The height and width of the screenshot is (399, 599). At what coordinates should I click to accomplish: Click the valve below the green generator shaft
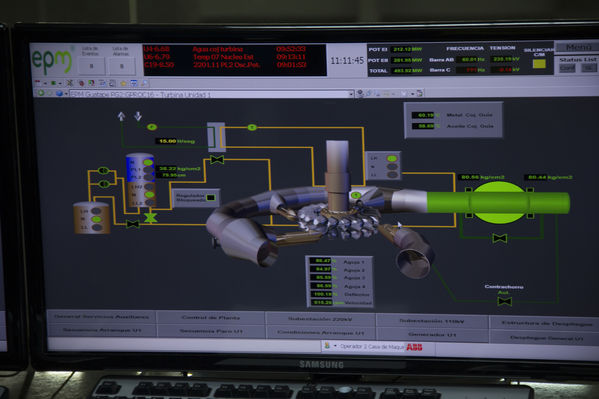(500, 239)
